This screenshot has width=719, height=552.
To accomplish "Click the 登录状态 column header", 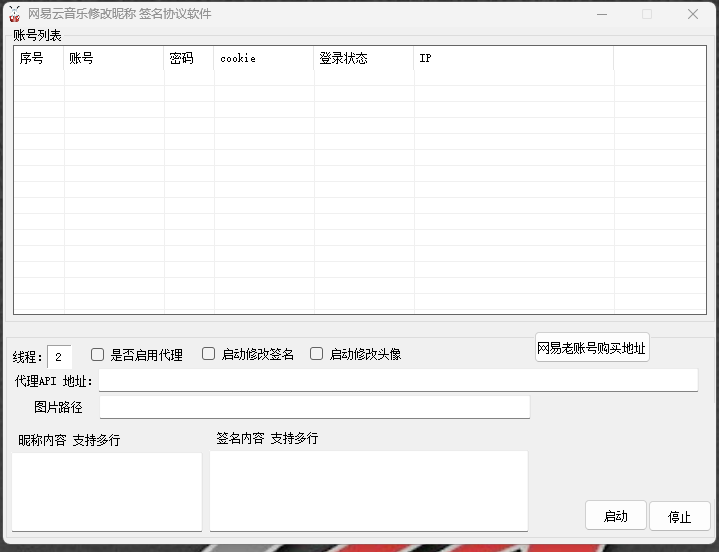I will [x=363, y=59].
